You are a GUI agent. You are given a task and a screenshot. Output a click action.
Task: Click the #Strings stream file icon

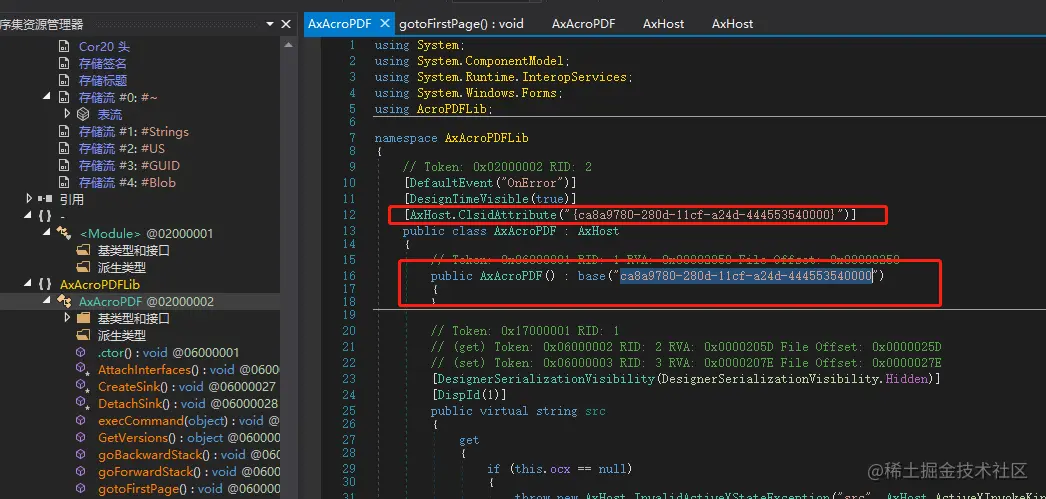click(x=64, y=131)
